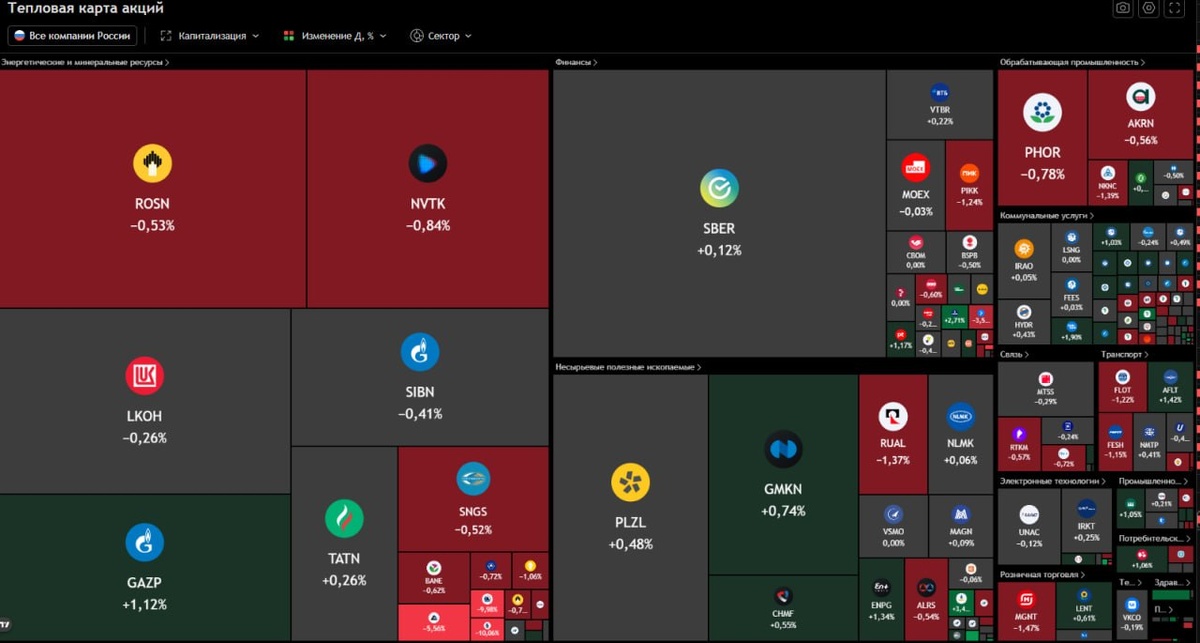Select the FESH tile

click(1116, 441)
